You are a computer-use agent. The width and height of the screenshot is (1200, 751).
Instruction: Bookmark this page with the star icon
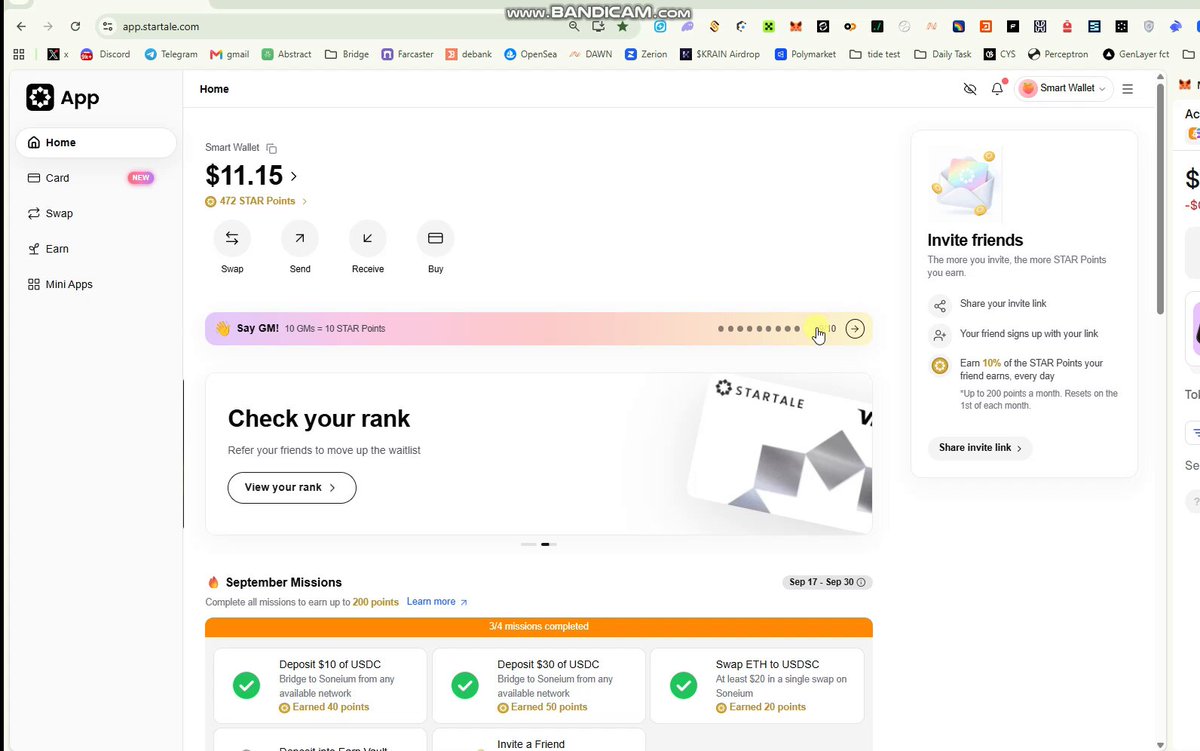[x=623, y=26]
